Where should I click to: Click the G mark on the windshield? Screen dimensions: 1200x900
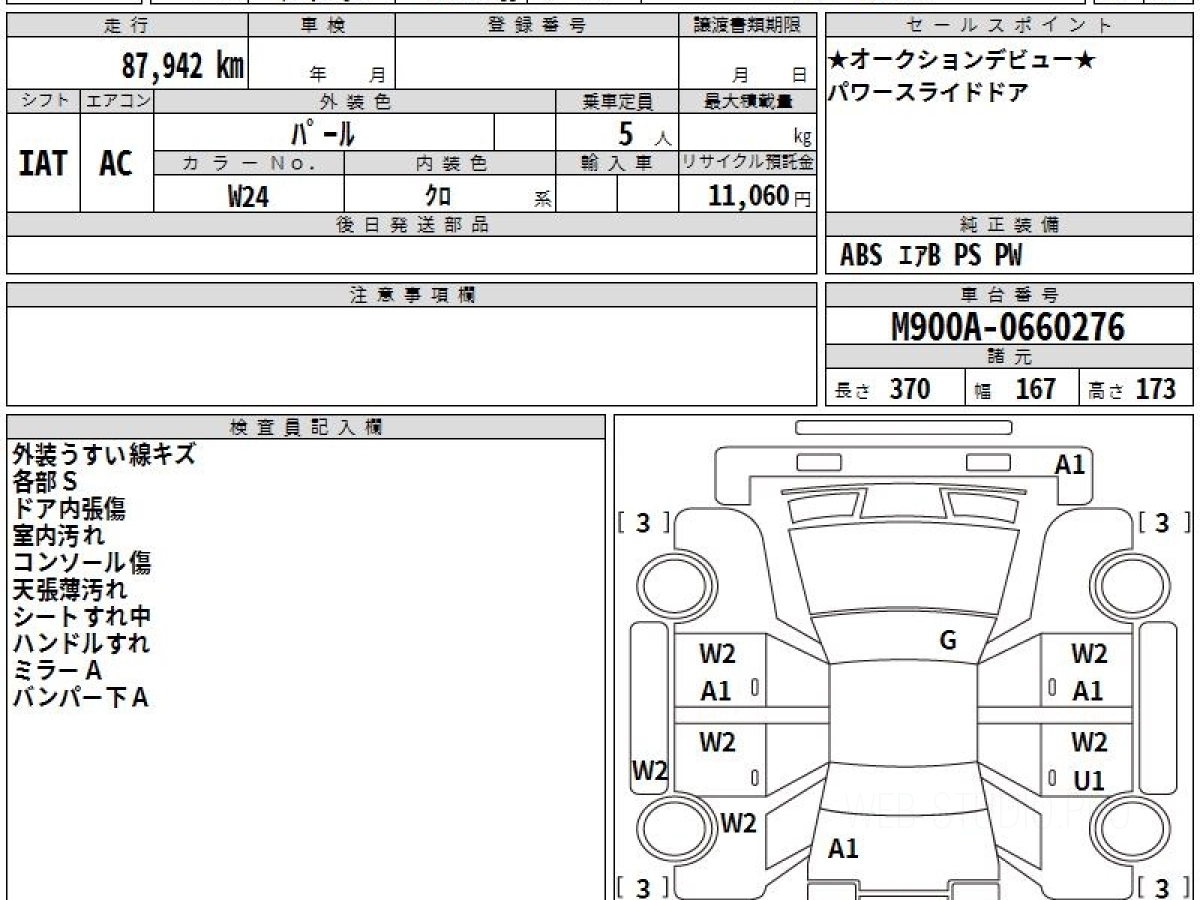(x=948, y=641)
